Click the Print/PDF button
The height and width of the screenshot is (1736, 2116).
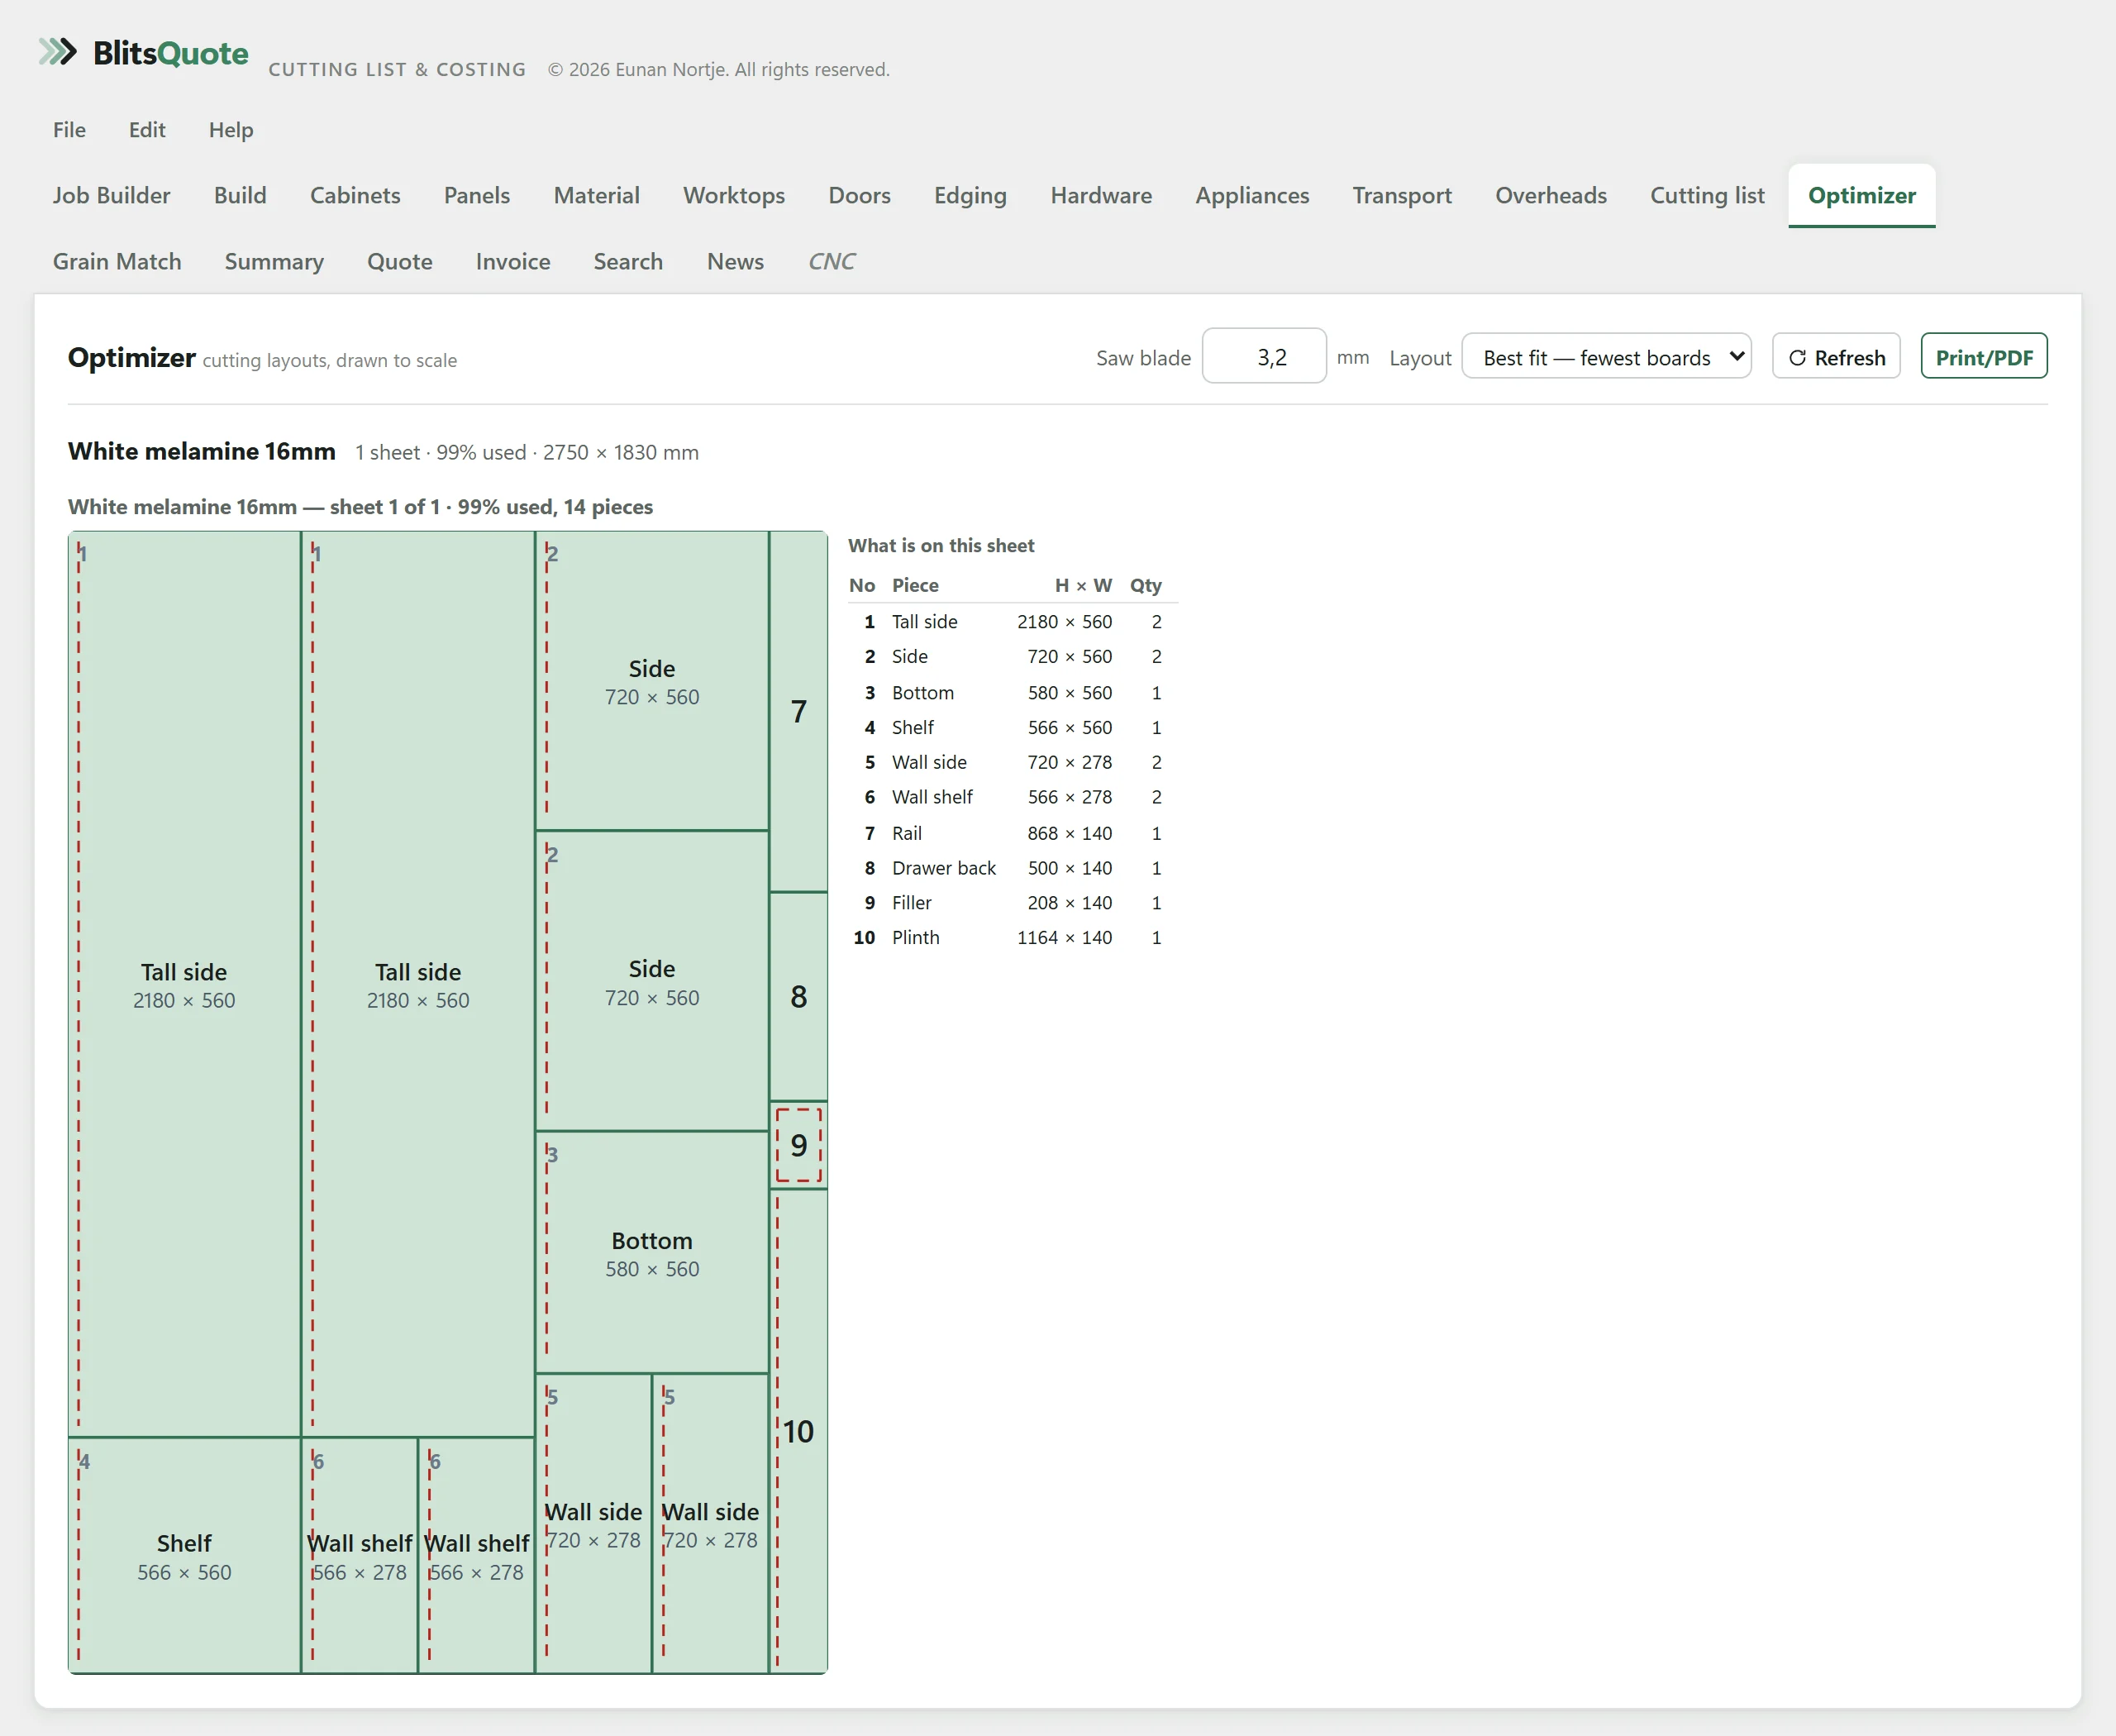click(x=1984, y=357)
